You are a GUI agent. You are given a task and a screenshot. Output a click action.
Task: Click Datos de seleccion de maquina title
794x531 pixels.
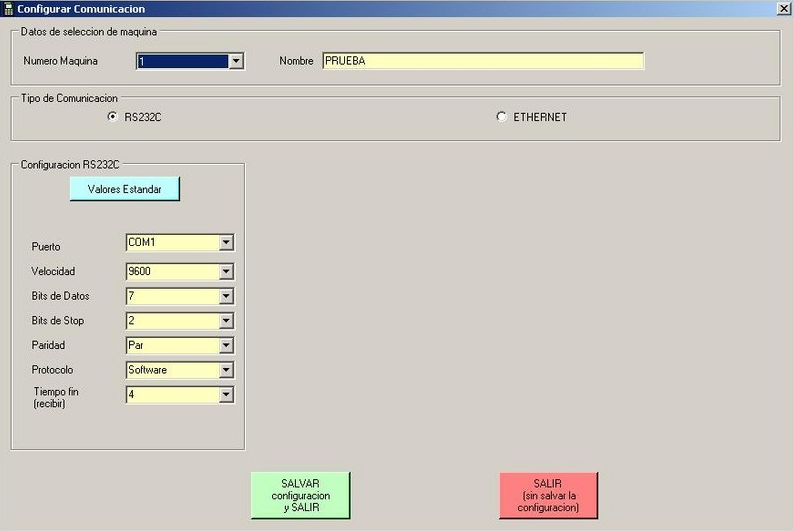point(89,32)
